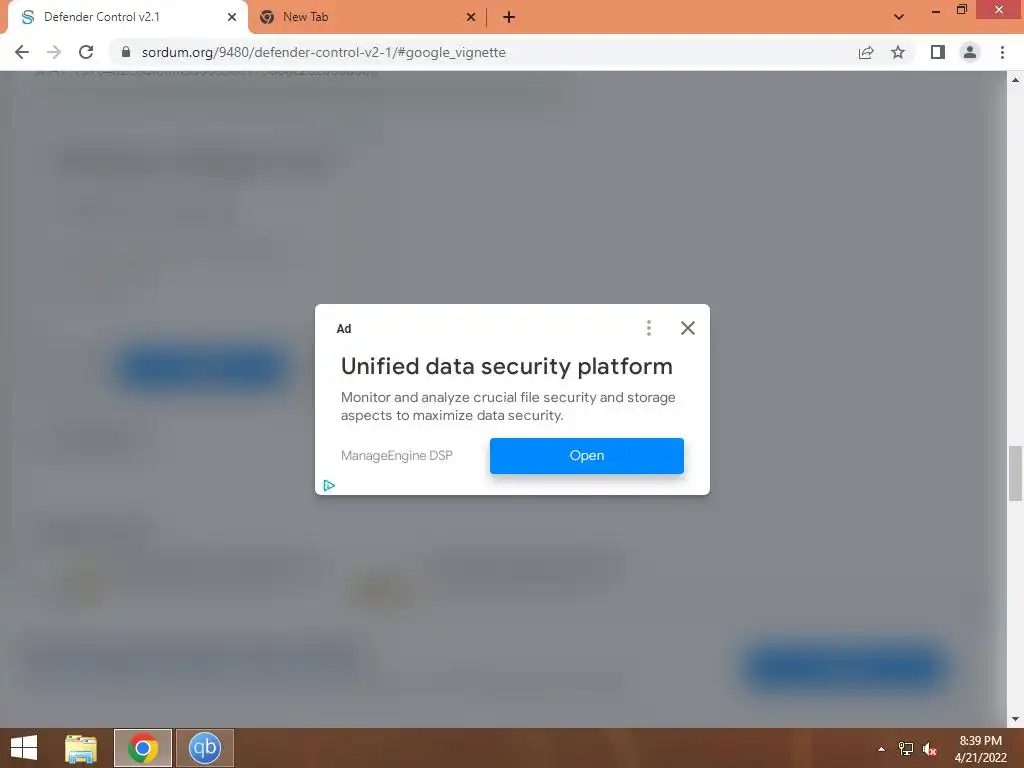1024x768 pixels.
Task: Click the browser back arrow
Action: (x=22, y=52)
